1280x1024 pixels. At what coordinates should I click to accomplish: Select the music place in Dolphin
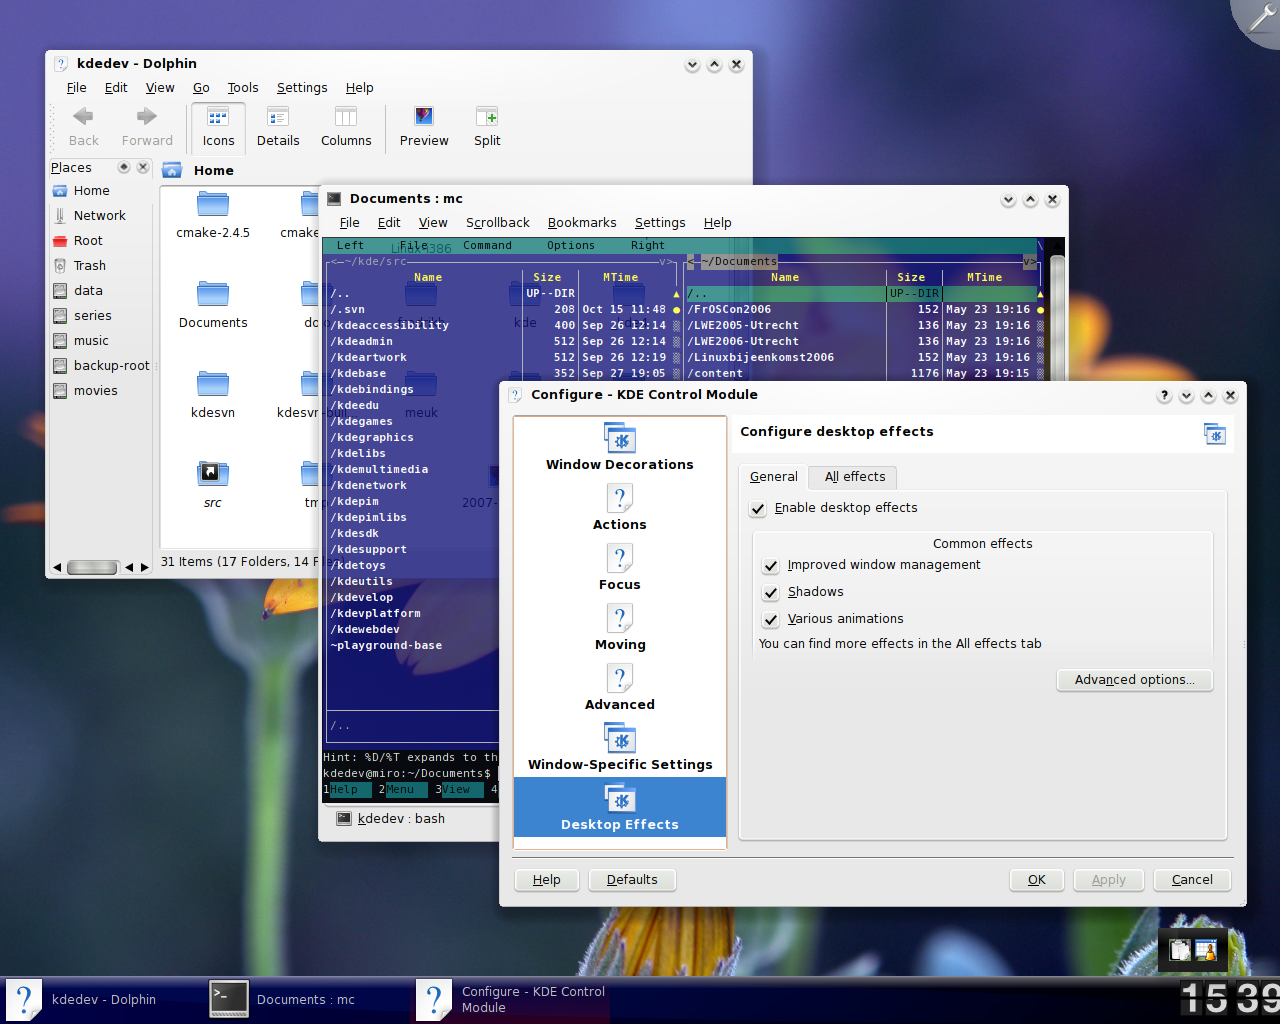pyautogui.click(x=91, y=341)
